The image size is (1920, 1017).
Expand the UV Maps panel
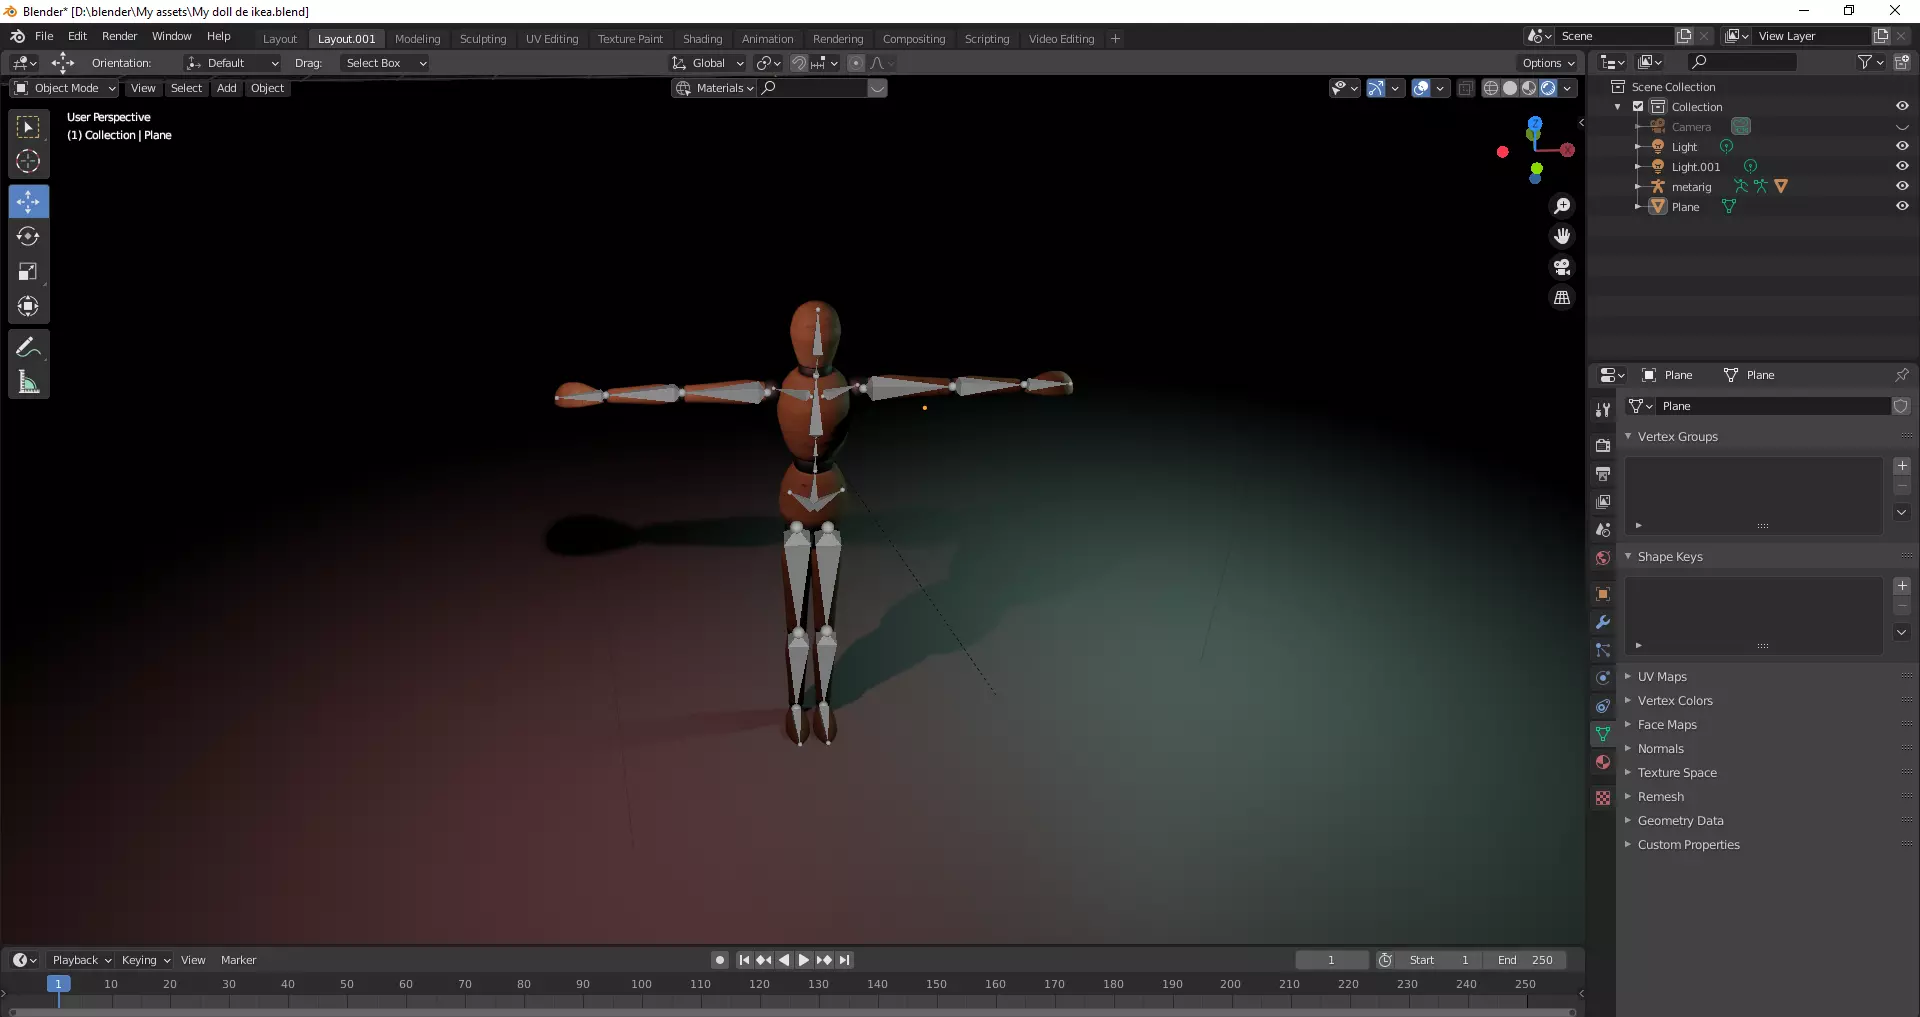[1661, 677]
